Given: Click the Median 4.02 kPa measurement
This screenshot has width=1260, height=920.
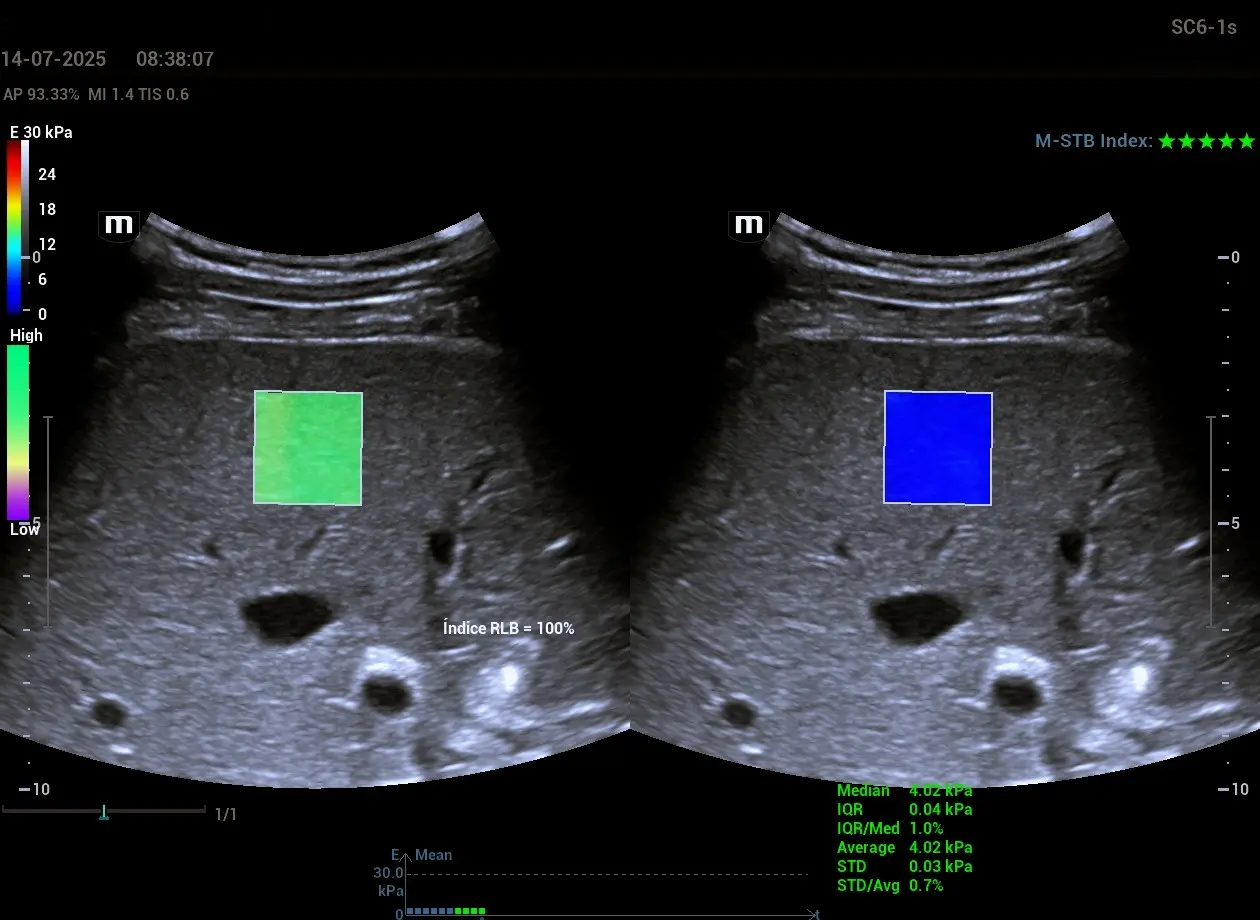Looking at the screenshot, I should pos(904,791).
